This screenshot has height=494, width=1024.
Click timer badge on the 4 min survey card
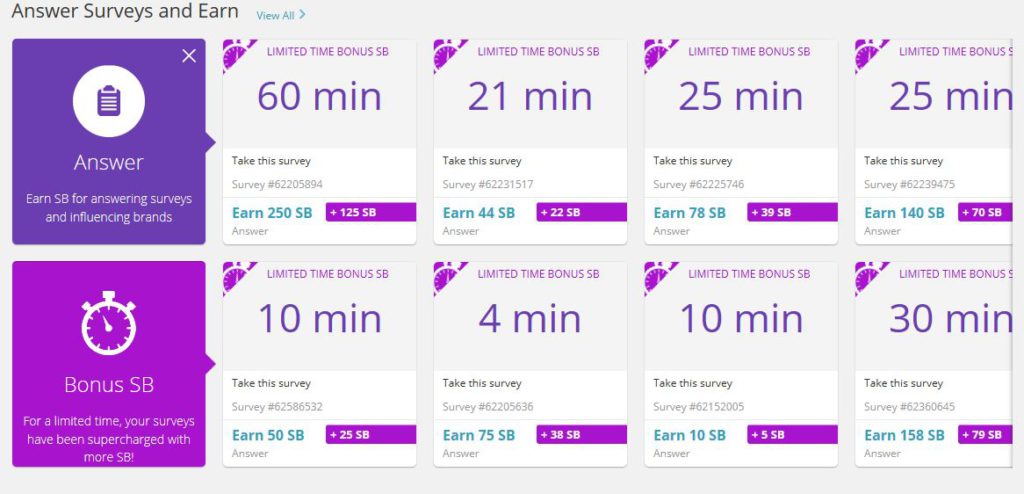[449, 277]
